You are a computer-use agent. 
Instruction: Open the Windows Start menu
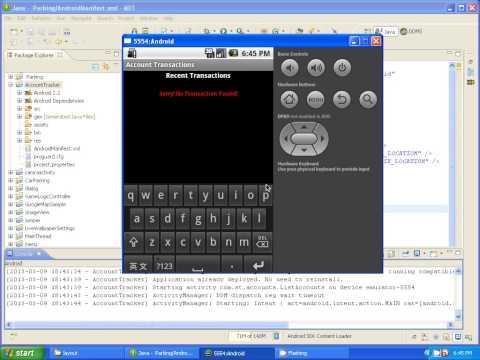[x=23, y=353]
